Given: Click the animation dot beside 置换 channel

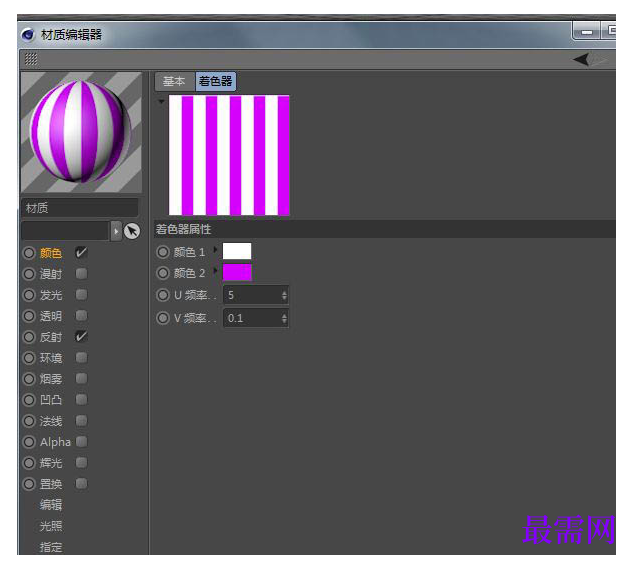Looking at the screenshot, I should click(x=29, y=485).
